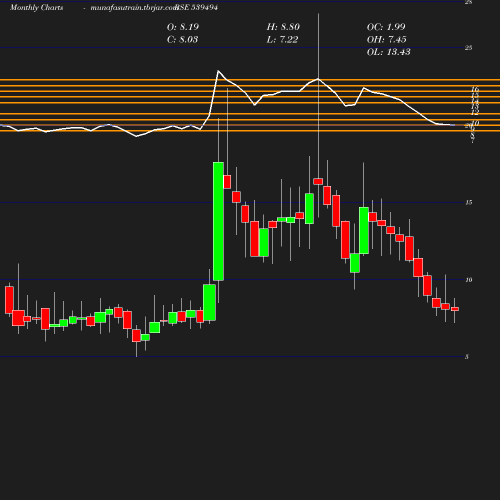The height and width of the screenshot is (500, 500).
Task: Select the last red candlestick on the right
Action: coord(455,309)
